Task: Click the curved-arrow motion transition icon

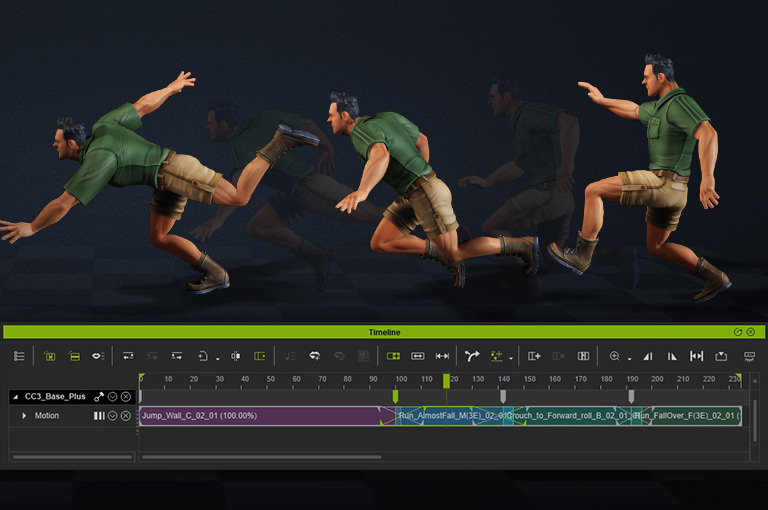Action: 471,356
